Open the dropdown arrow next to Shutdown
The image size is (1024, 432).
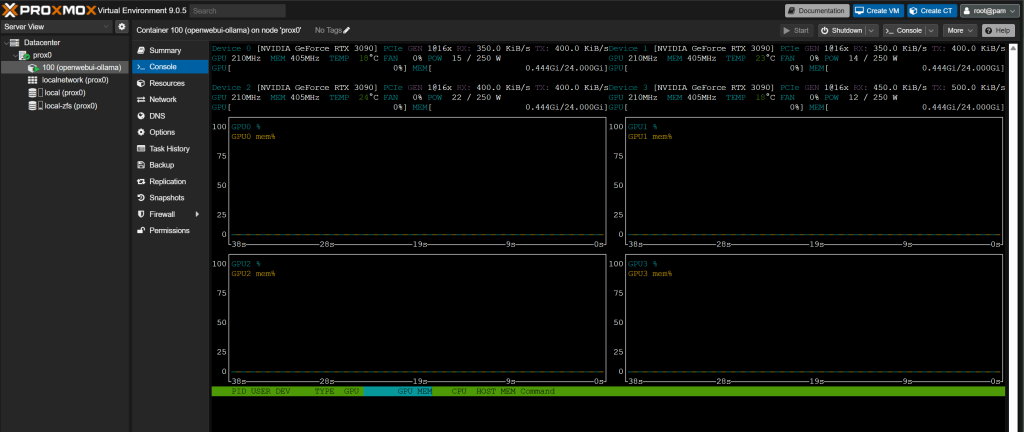869,31
